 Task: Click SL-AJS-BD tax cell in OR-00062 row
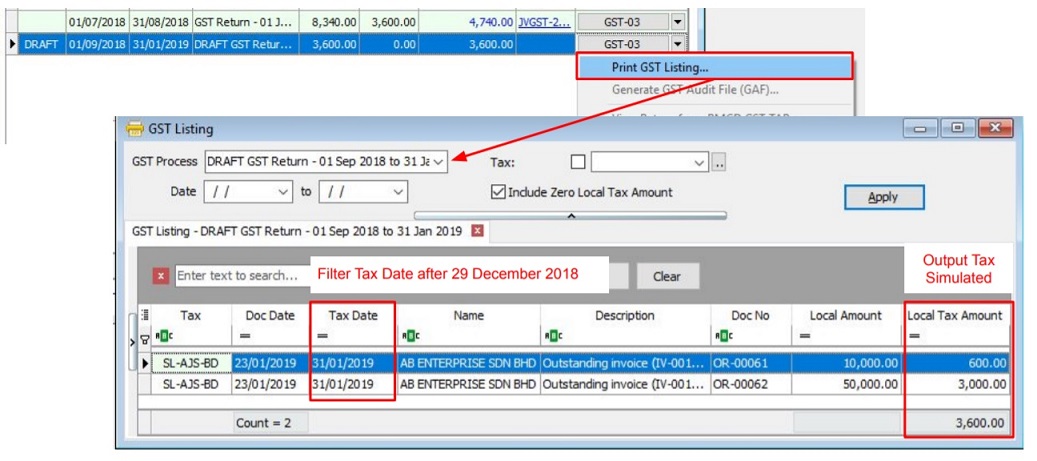(x=190, y=384)
